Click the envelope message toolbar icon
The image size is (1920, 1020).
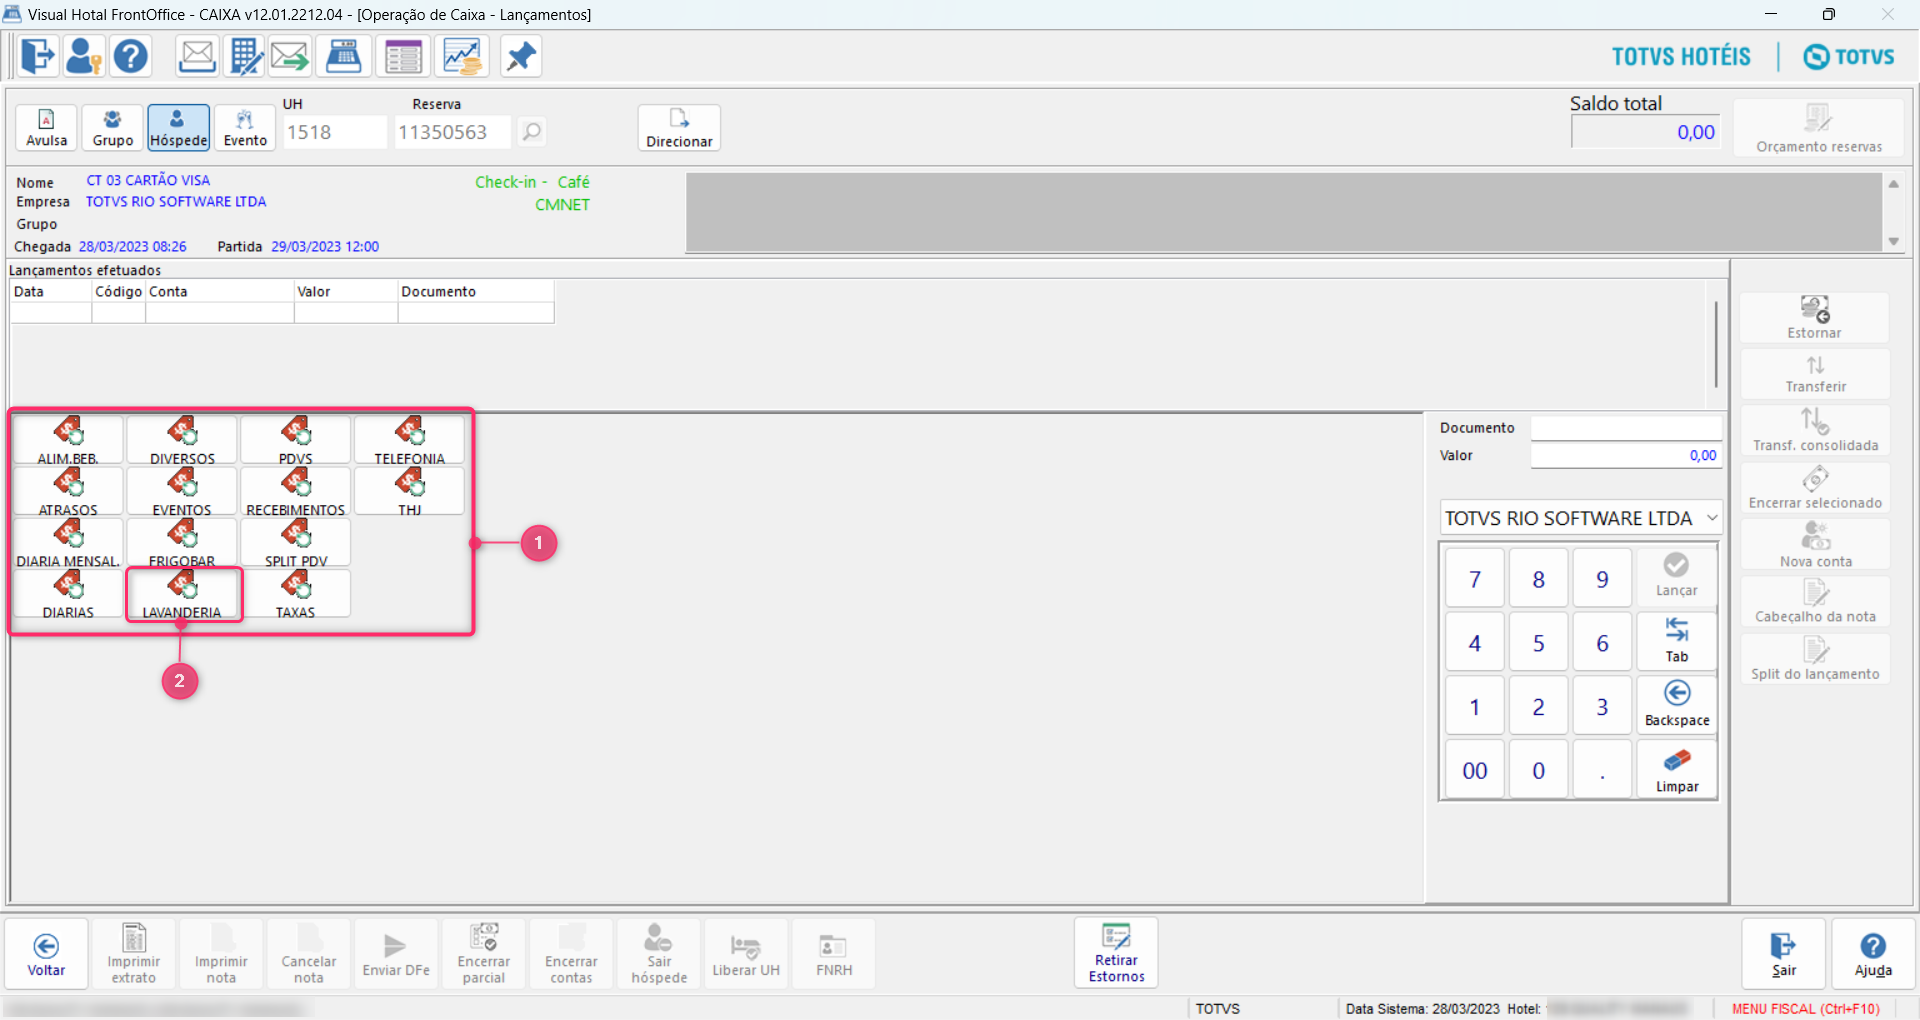tap(197, 56)
